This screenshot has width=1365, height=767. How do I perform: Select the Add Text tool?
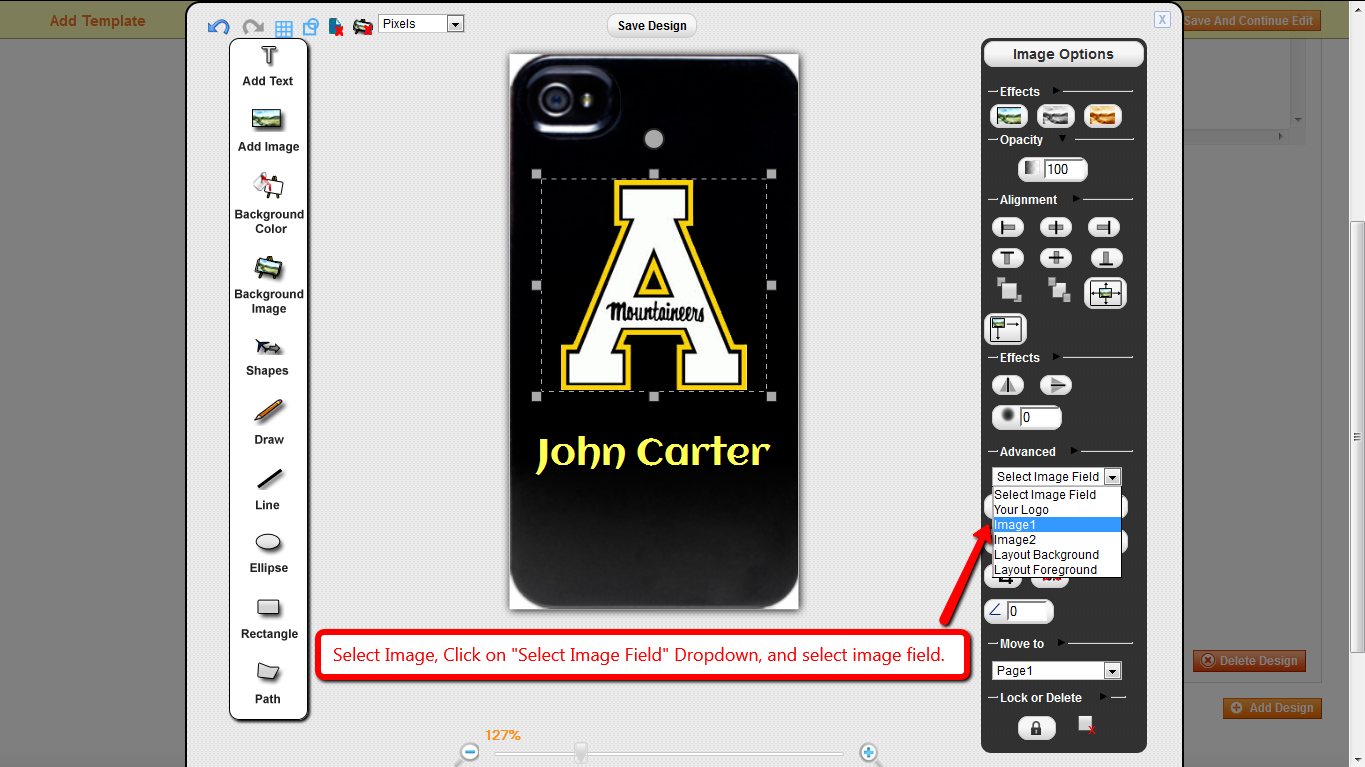click(268, 67)
